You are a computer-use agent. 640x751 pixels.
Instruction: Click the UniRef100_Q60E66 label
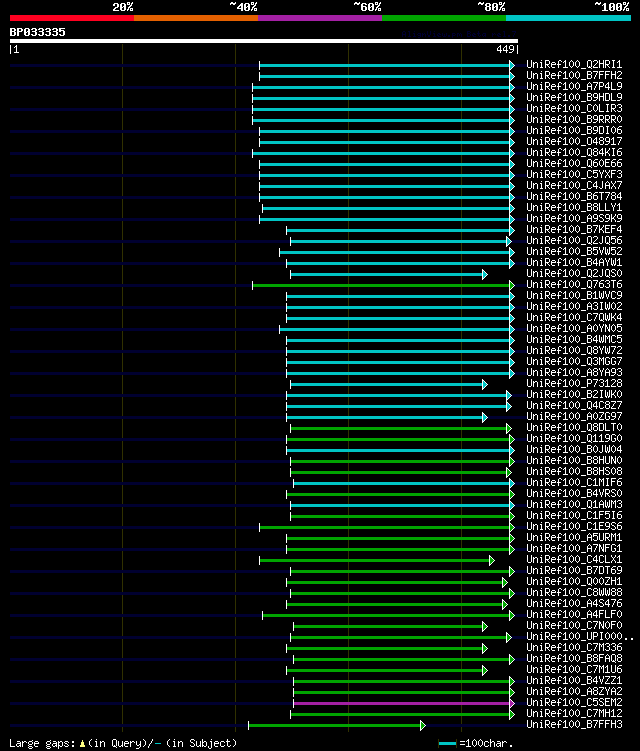coord(574,163)
